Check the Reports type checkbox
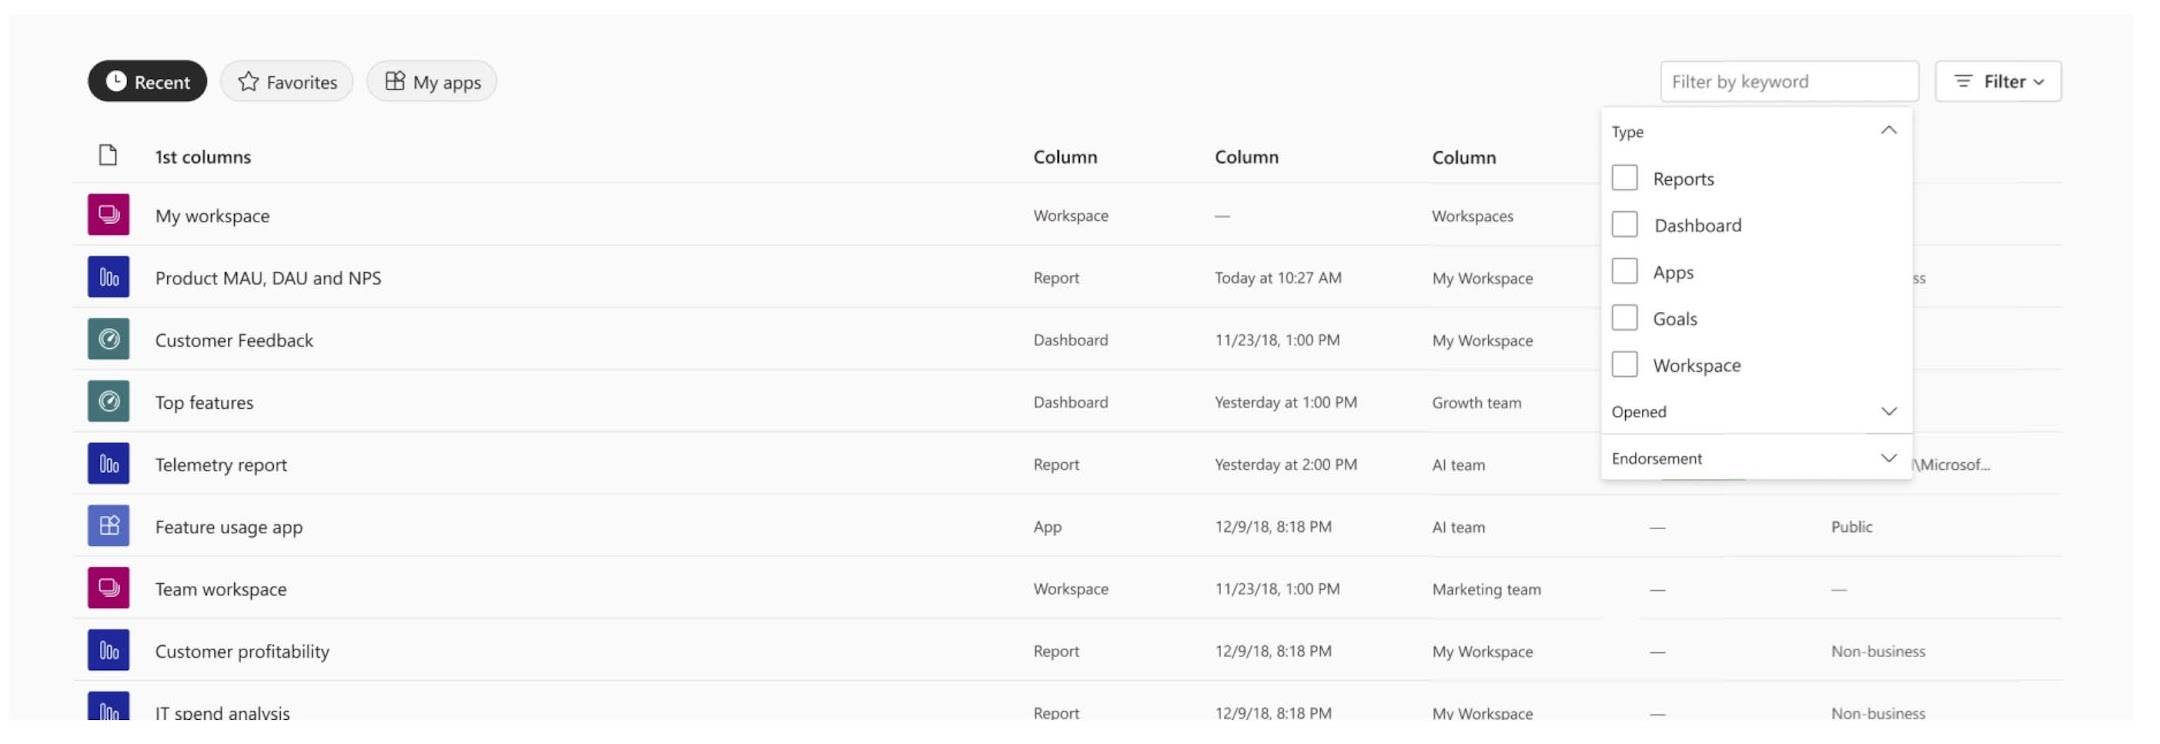The height and width of the screenshot is (744, 2160). coord(1625,178)
